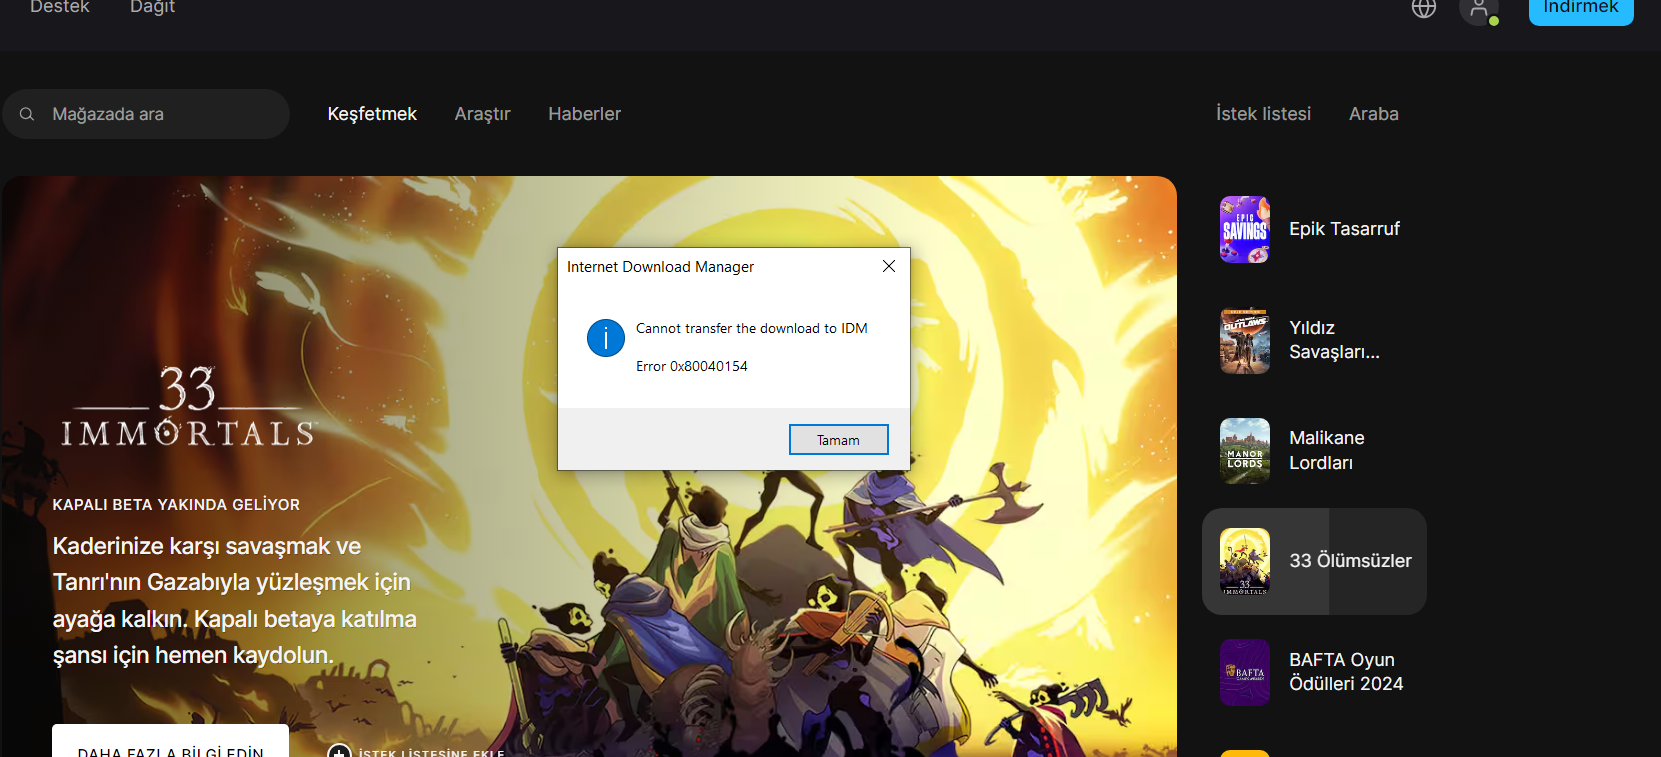Open the Araba cart link
Image resolution: width=1661 pixels, height=757 pixels.
click(1373, 114)
